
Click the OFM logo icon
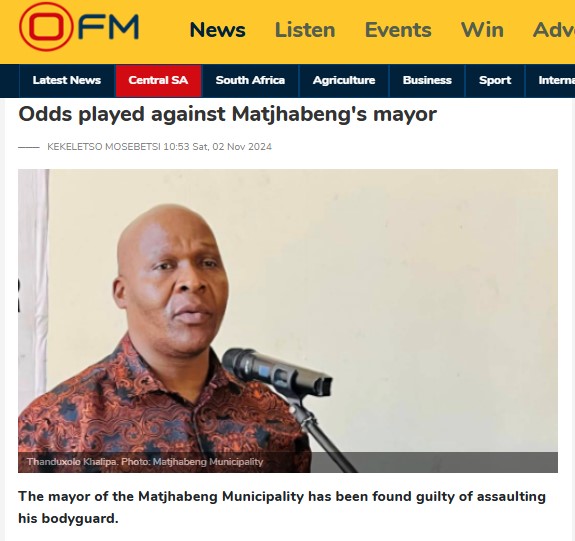(x=79, y=27)
